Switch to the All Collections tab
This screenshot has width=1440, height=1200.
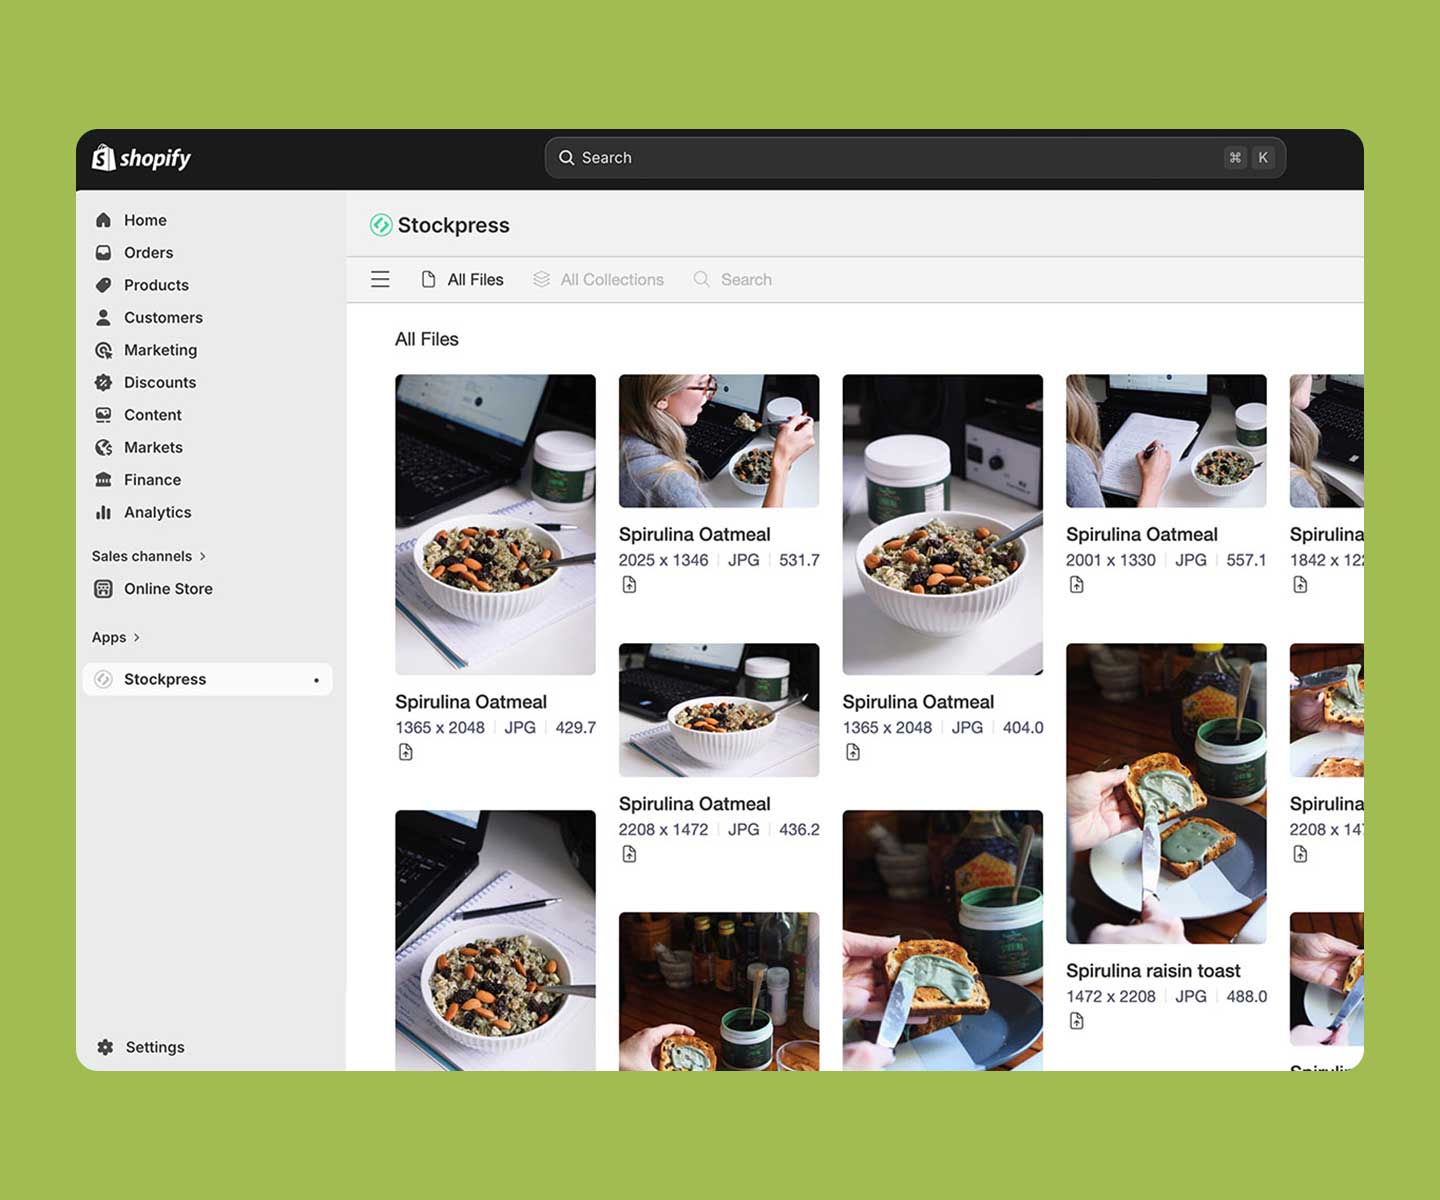coord(598,280)
